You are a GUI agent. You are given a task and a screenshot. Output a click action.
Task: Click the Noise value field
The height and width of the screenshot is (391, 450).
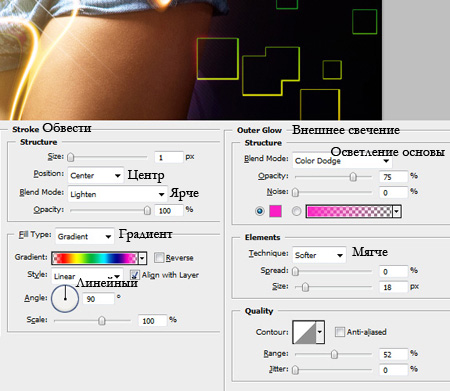[x=393, y=192]
